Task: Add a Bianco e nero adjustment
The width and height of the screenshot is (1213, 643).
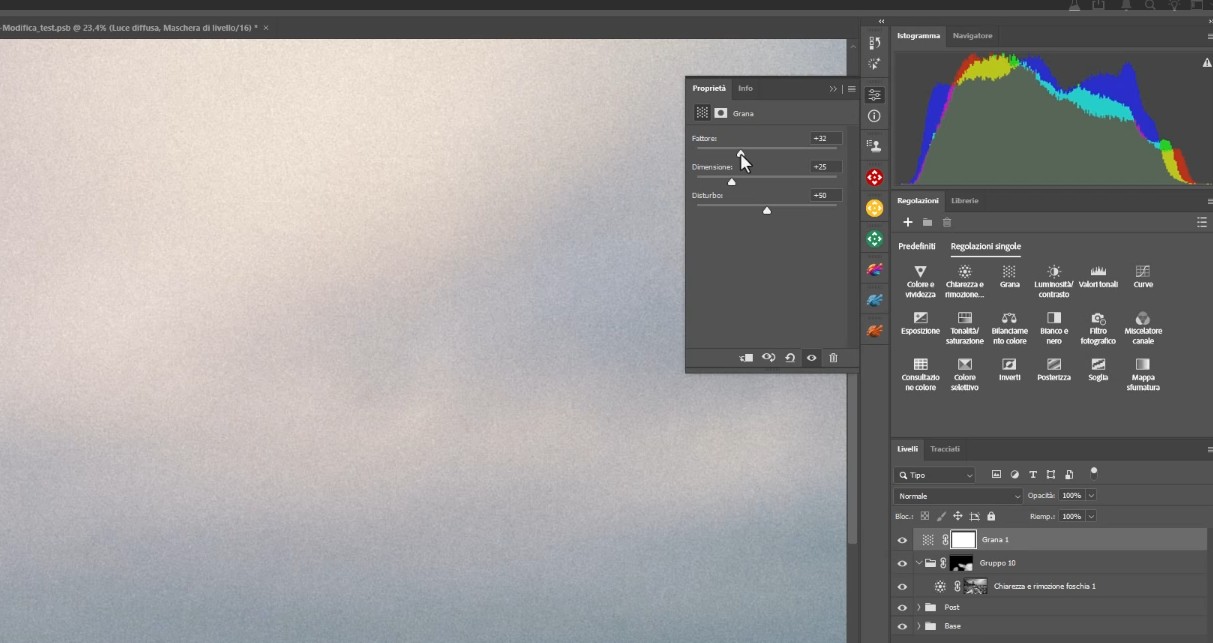Action: point(1053,323)
